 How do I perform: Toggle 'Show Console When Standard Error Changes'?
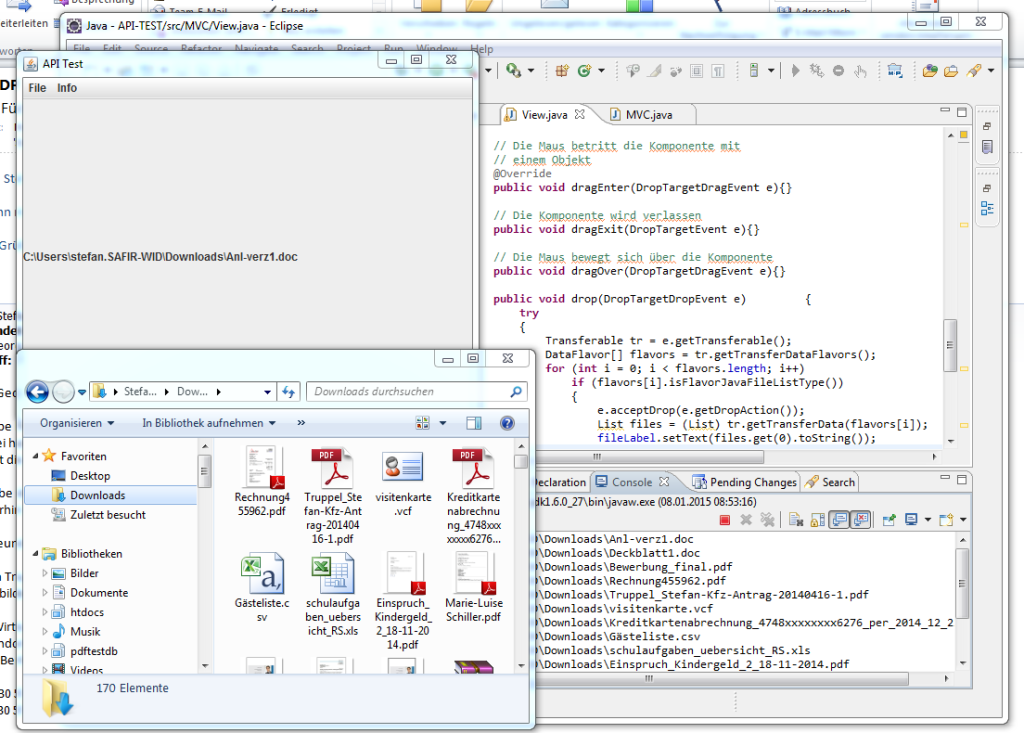861,519
